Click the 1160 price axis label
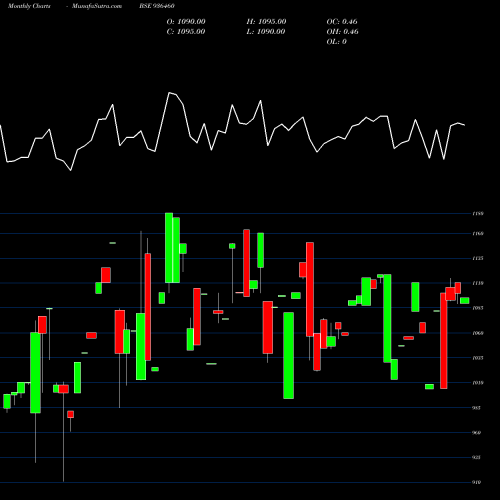The height and width of the screenshot is (500, 500). tap(478, 233)
